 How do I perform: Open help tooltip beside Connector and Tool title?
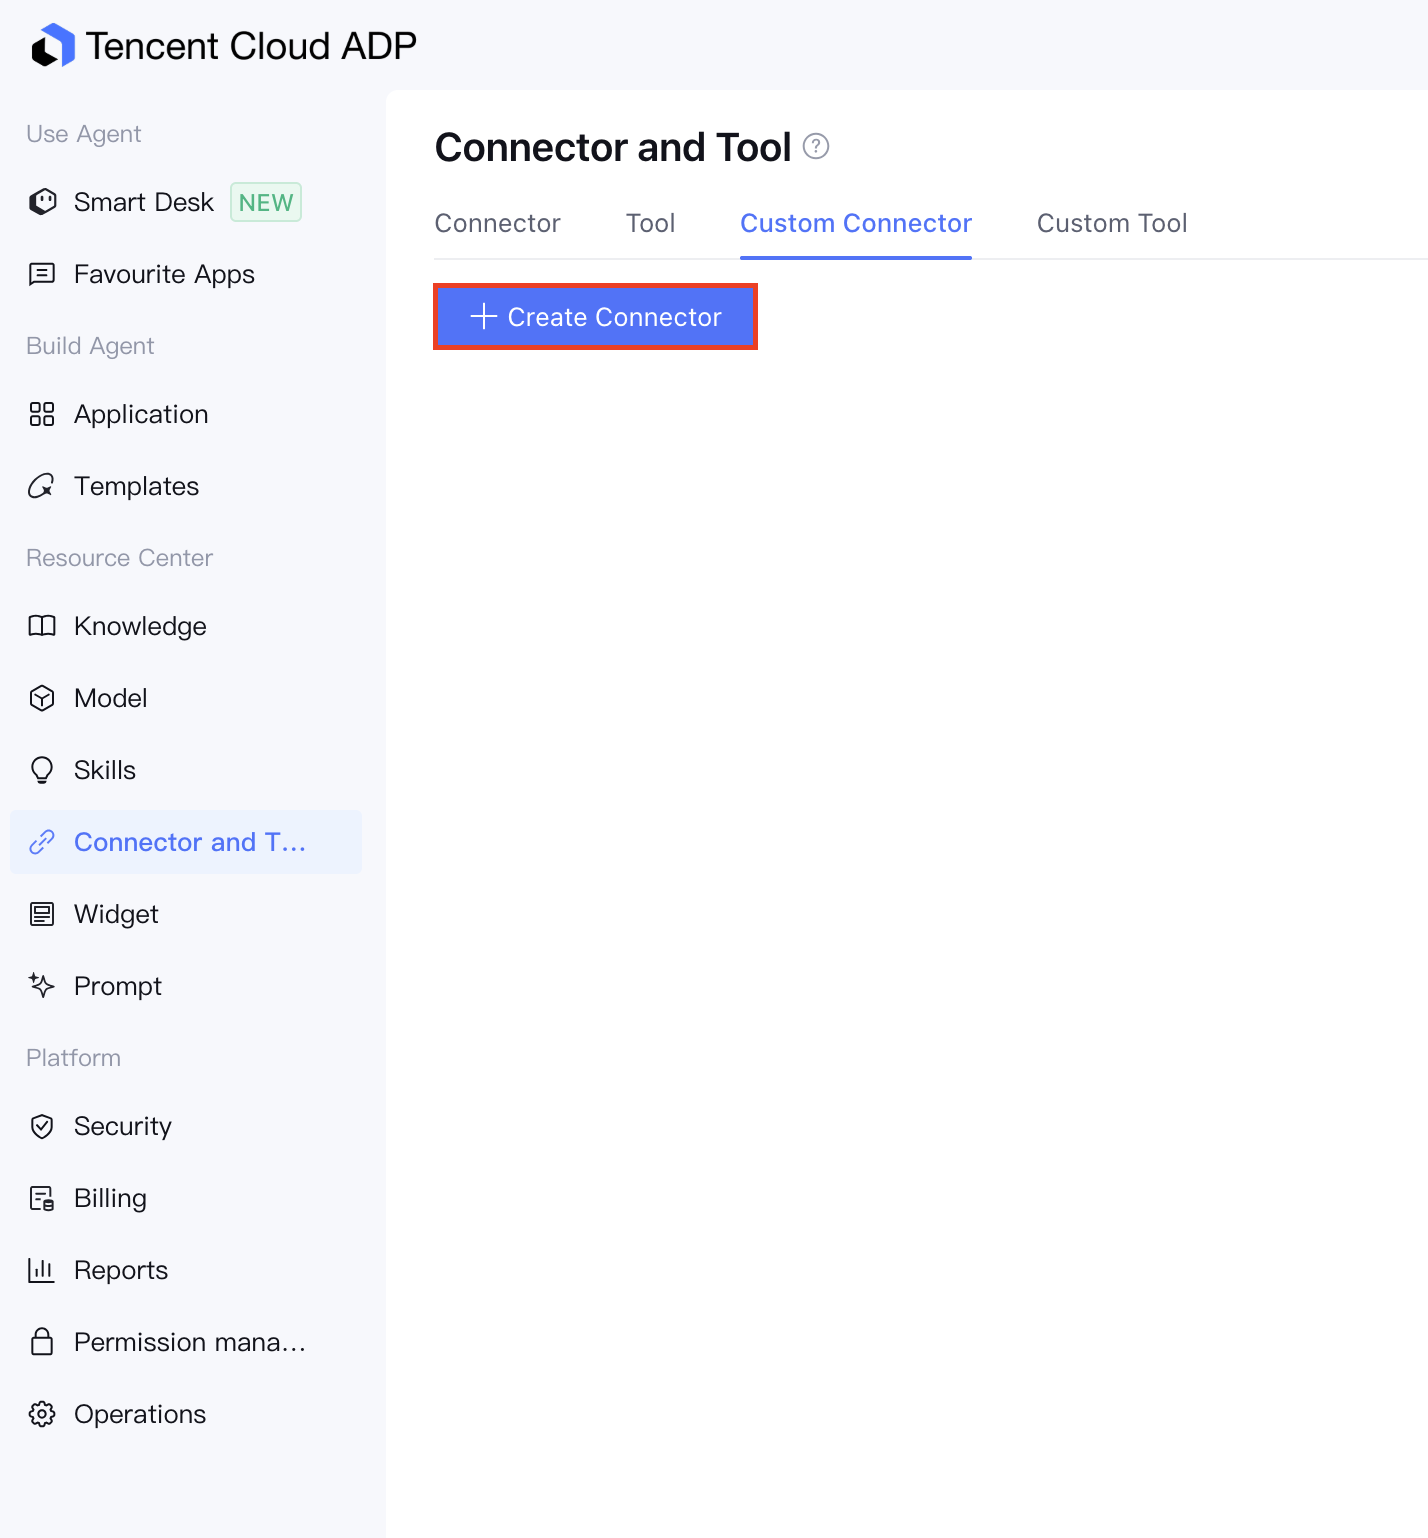point(816,147)
